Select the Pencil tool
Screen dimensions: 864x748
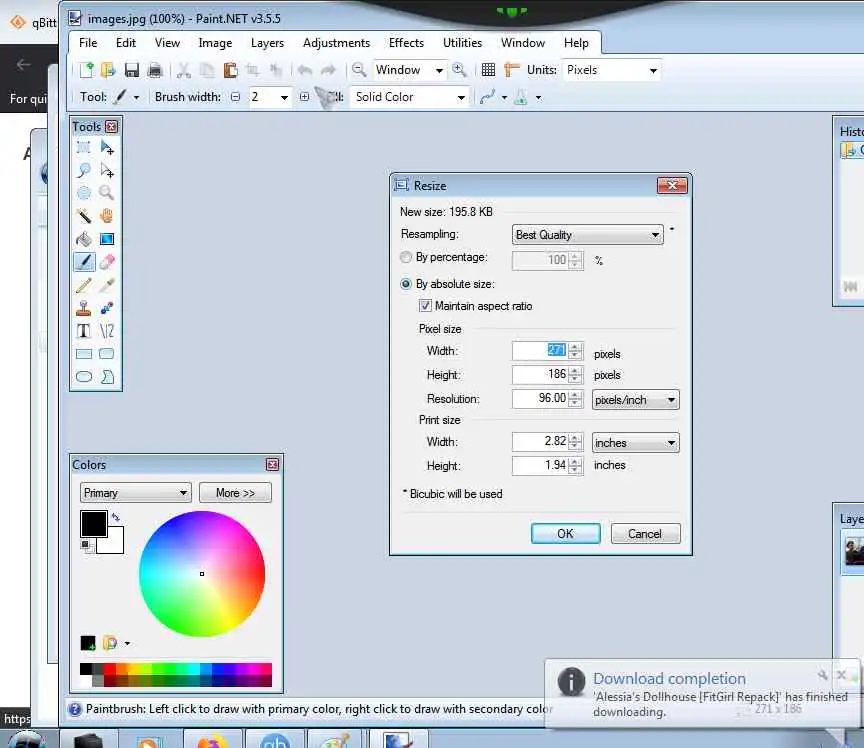coord(83,285)
